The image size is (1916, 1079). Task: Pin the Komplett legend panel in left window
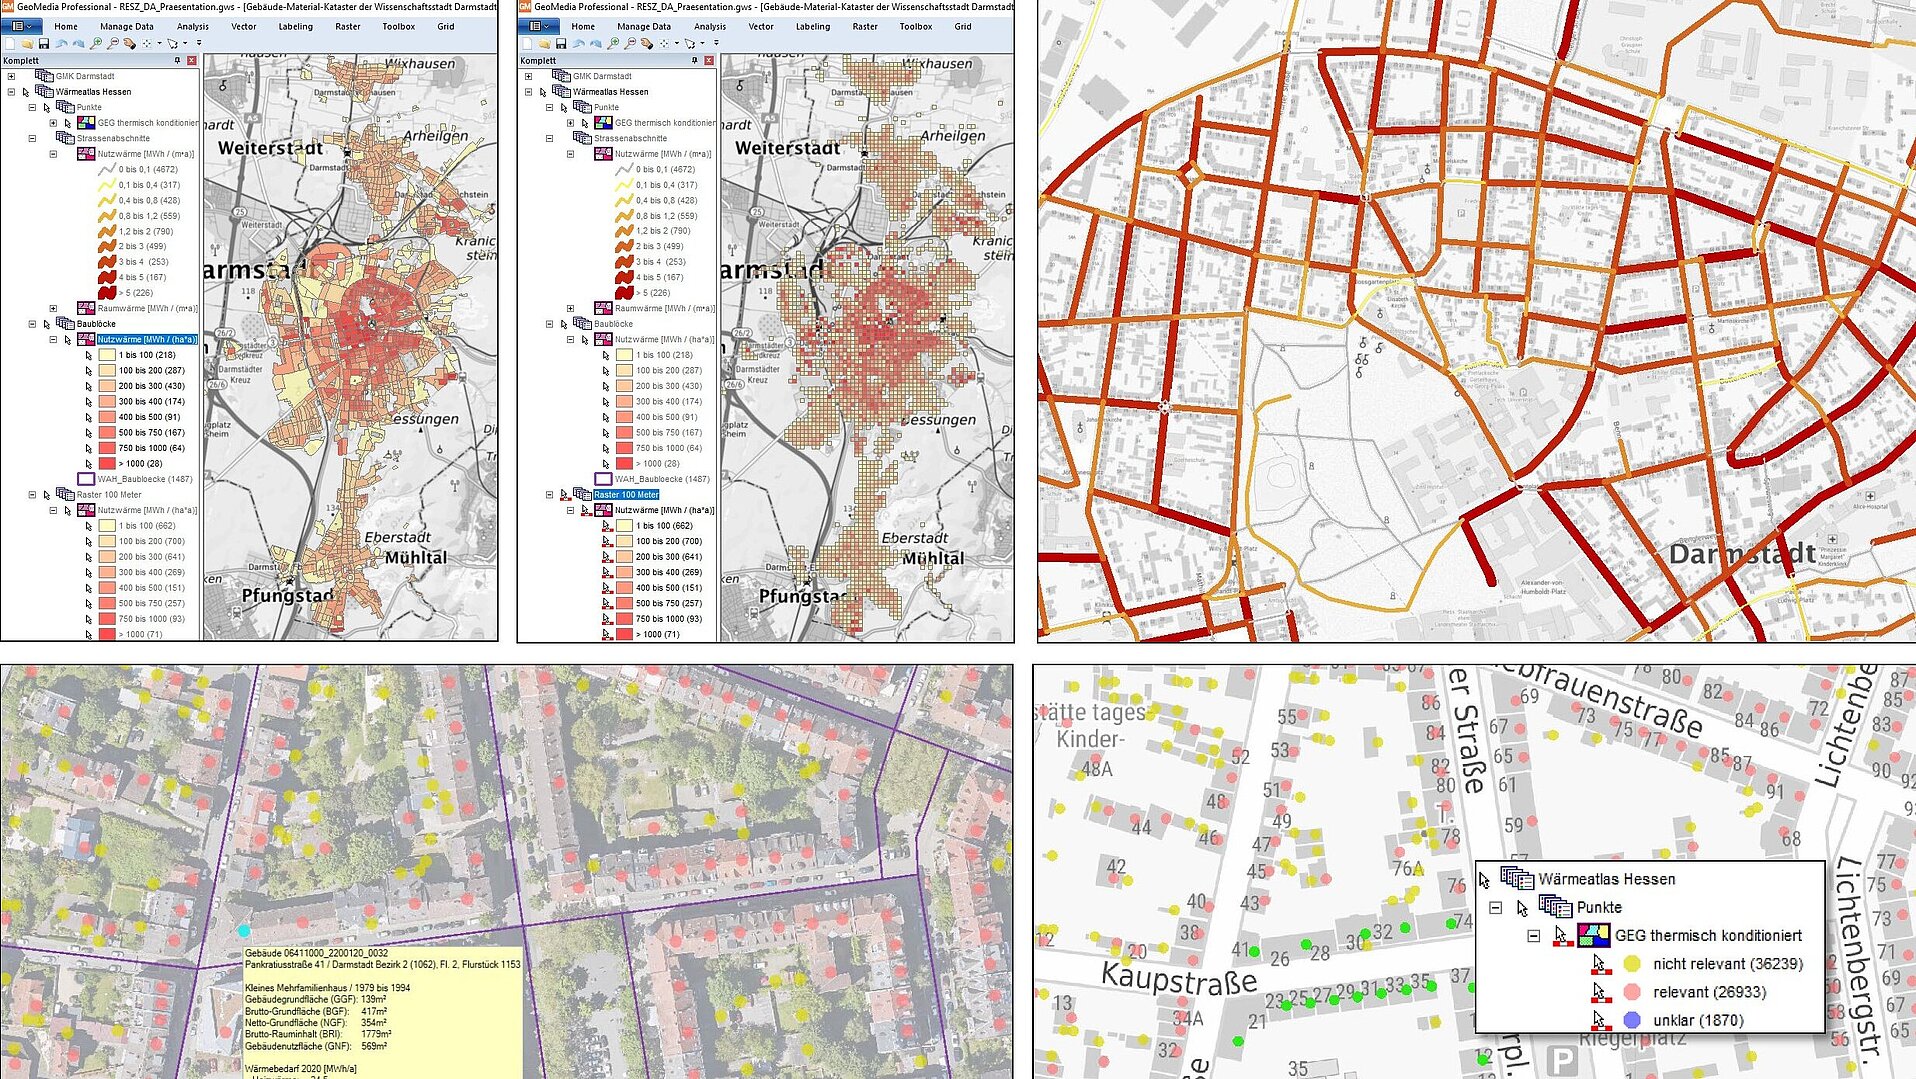coord(178,61)
